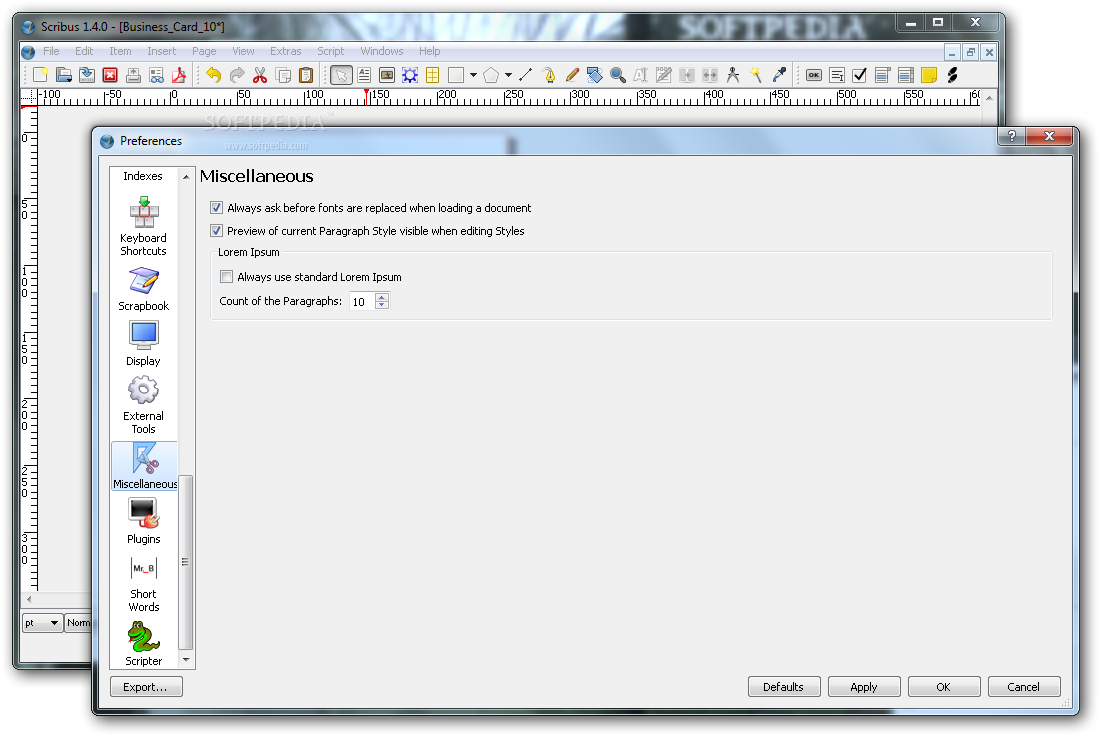This screenshot has height=736, width=1100.
Task: Open the Extras menu
Action: point(286,51)
